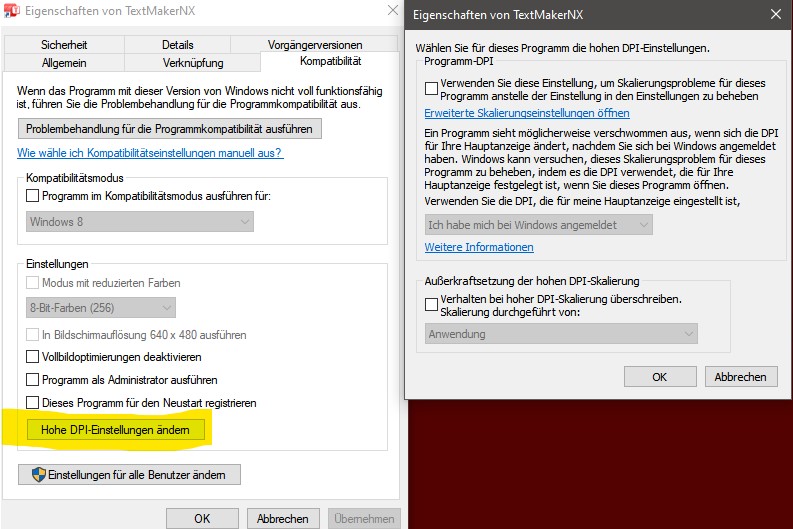Image resolution: width=793 pixels, height=529 pixels.
Task: Click the 'Programm-DPI' group label
Action: pos(459,61)
